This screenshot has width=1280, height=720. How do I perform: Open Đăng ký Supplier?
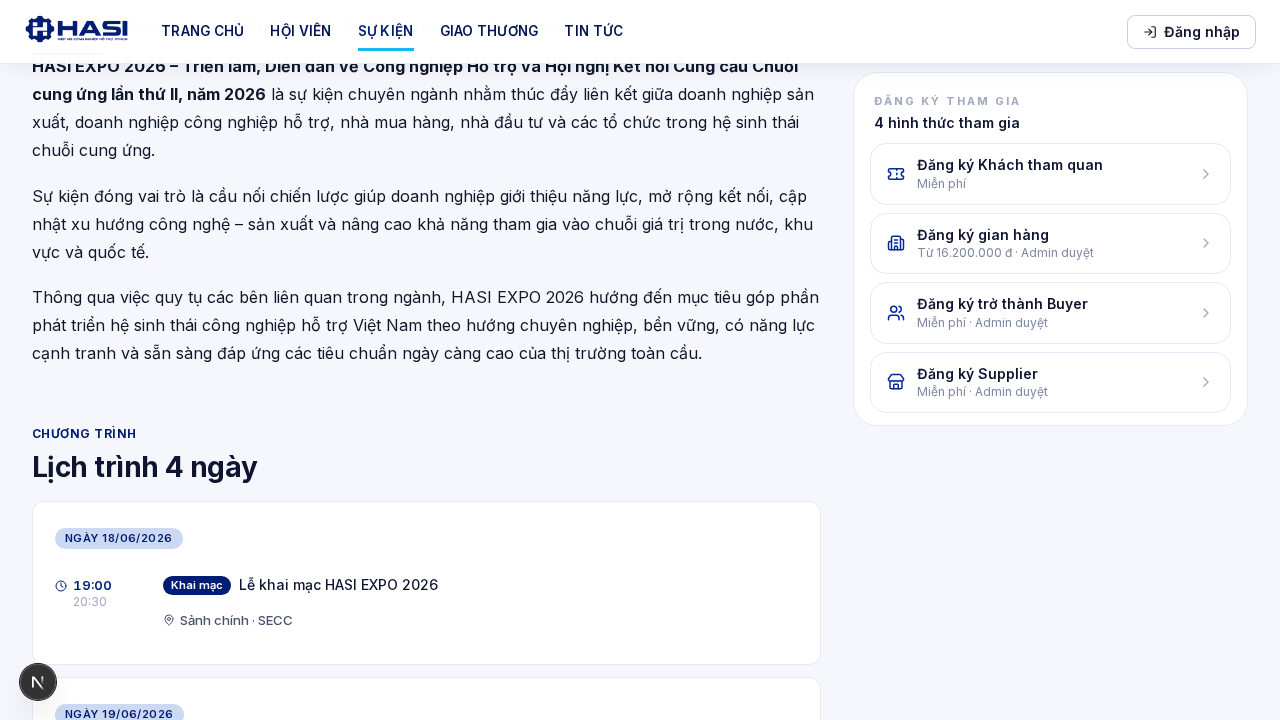coord(1050,382)
